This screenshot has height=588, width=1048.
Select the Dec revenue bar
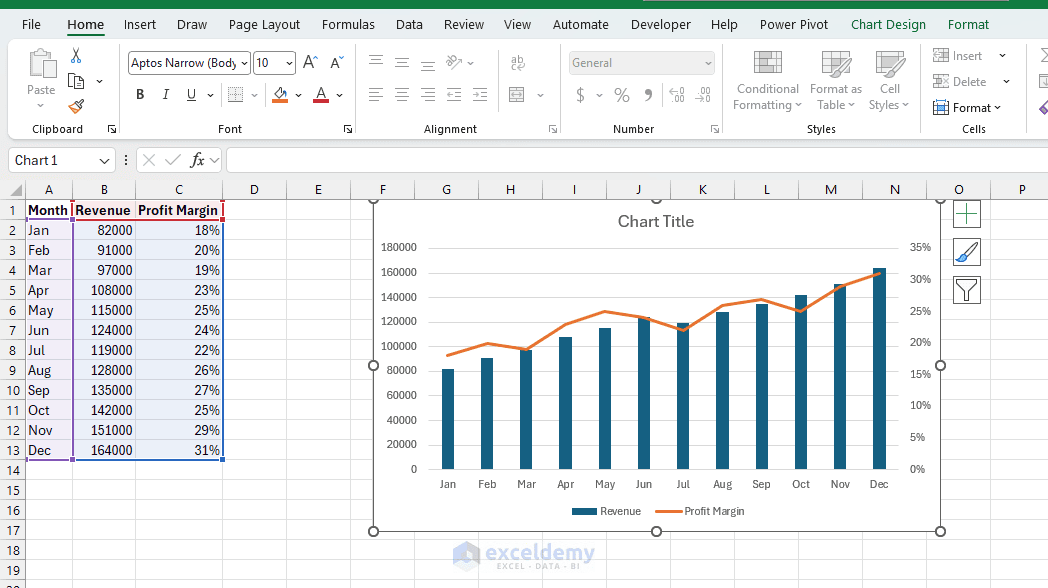[x=879, y=369]
